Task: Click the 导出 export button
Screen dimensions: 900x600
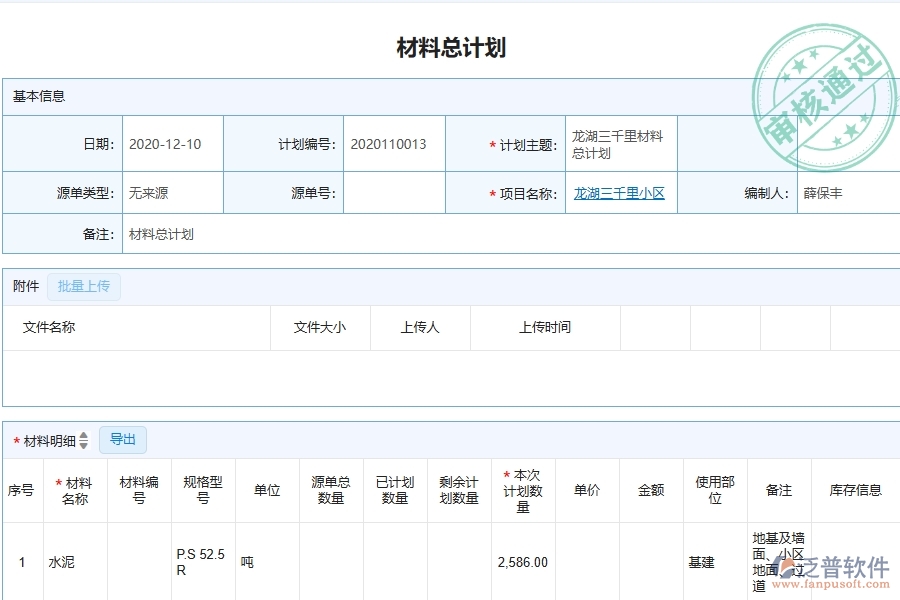Action: 123,440
